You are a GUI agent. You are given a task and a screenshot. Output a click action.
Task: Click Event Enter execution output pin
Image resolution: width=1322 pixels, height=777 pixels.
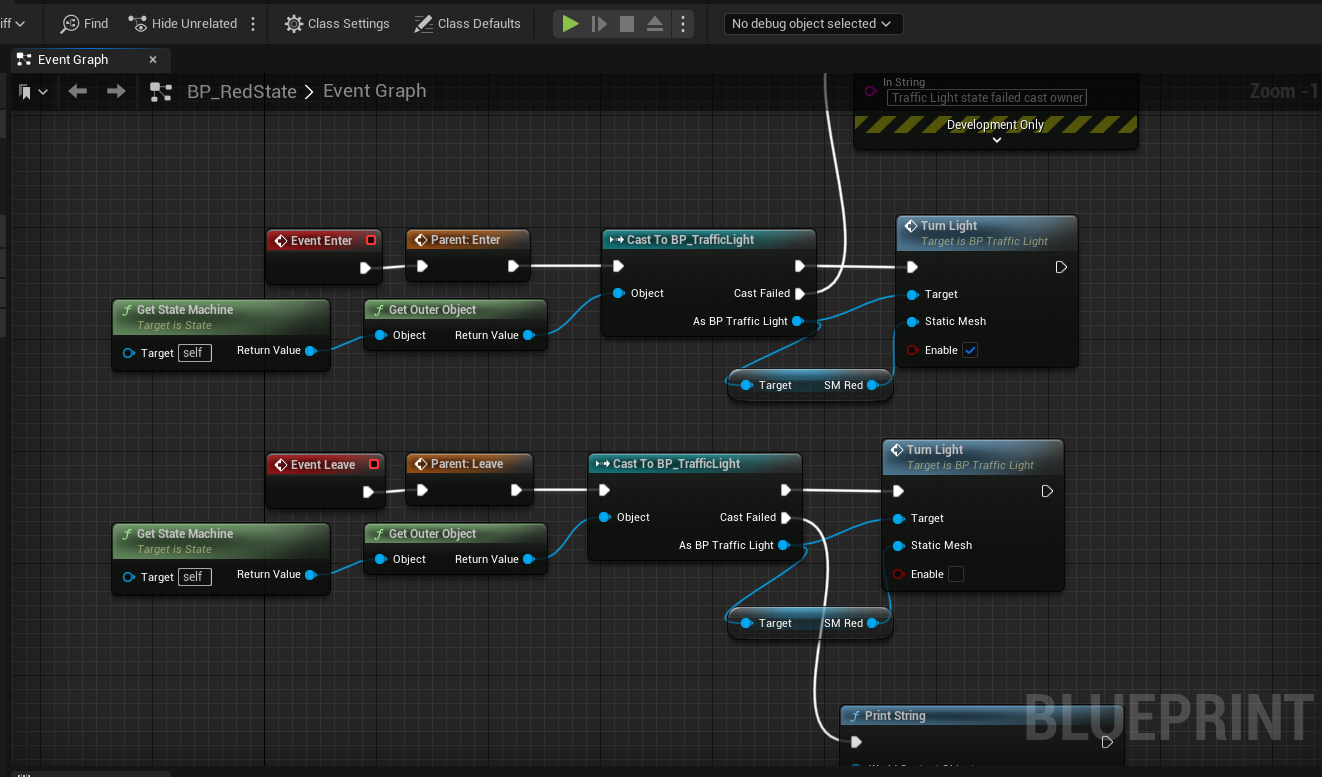[x=366, y=267]
